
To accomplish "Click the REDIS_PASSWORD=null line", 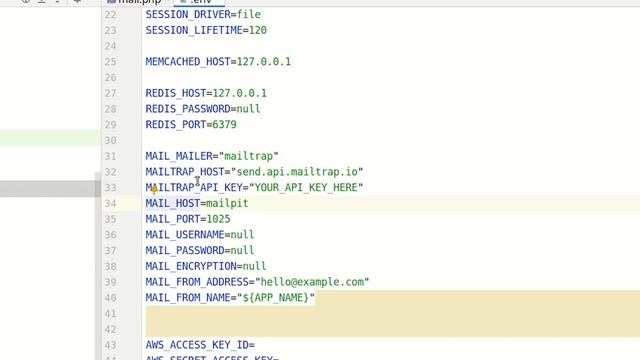I will point(203,109).
